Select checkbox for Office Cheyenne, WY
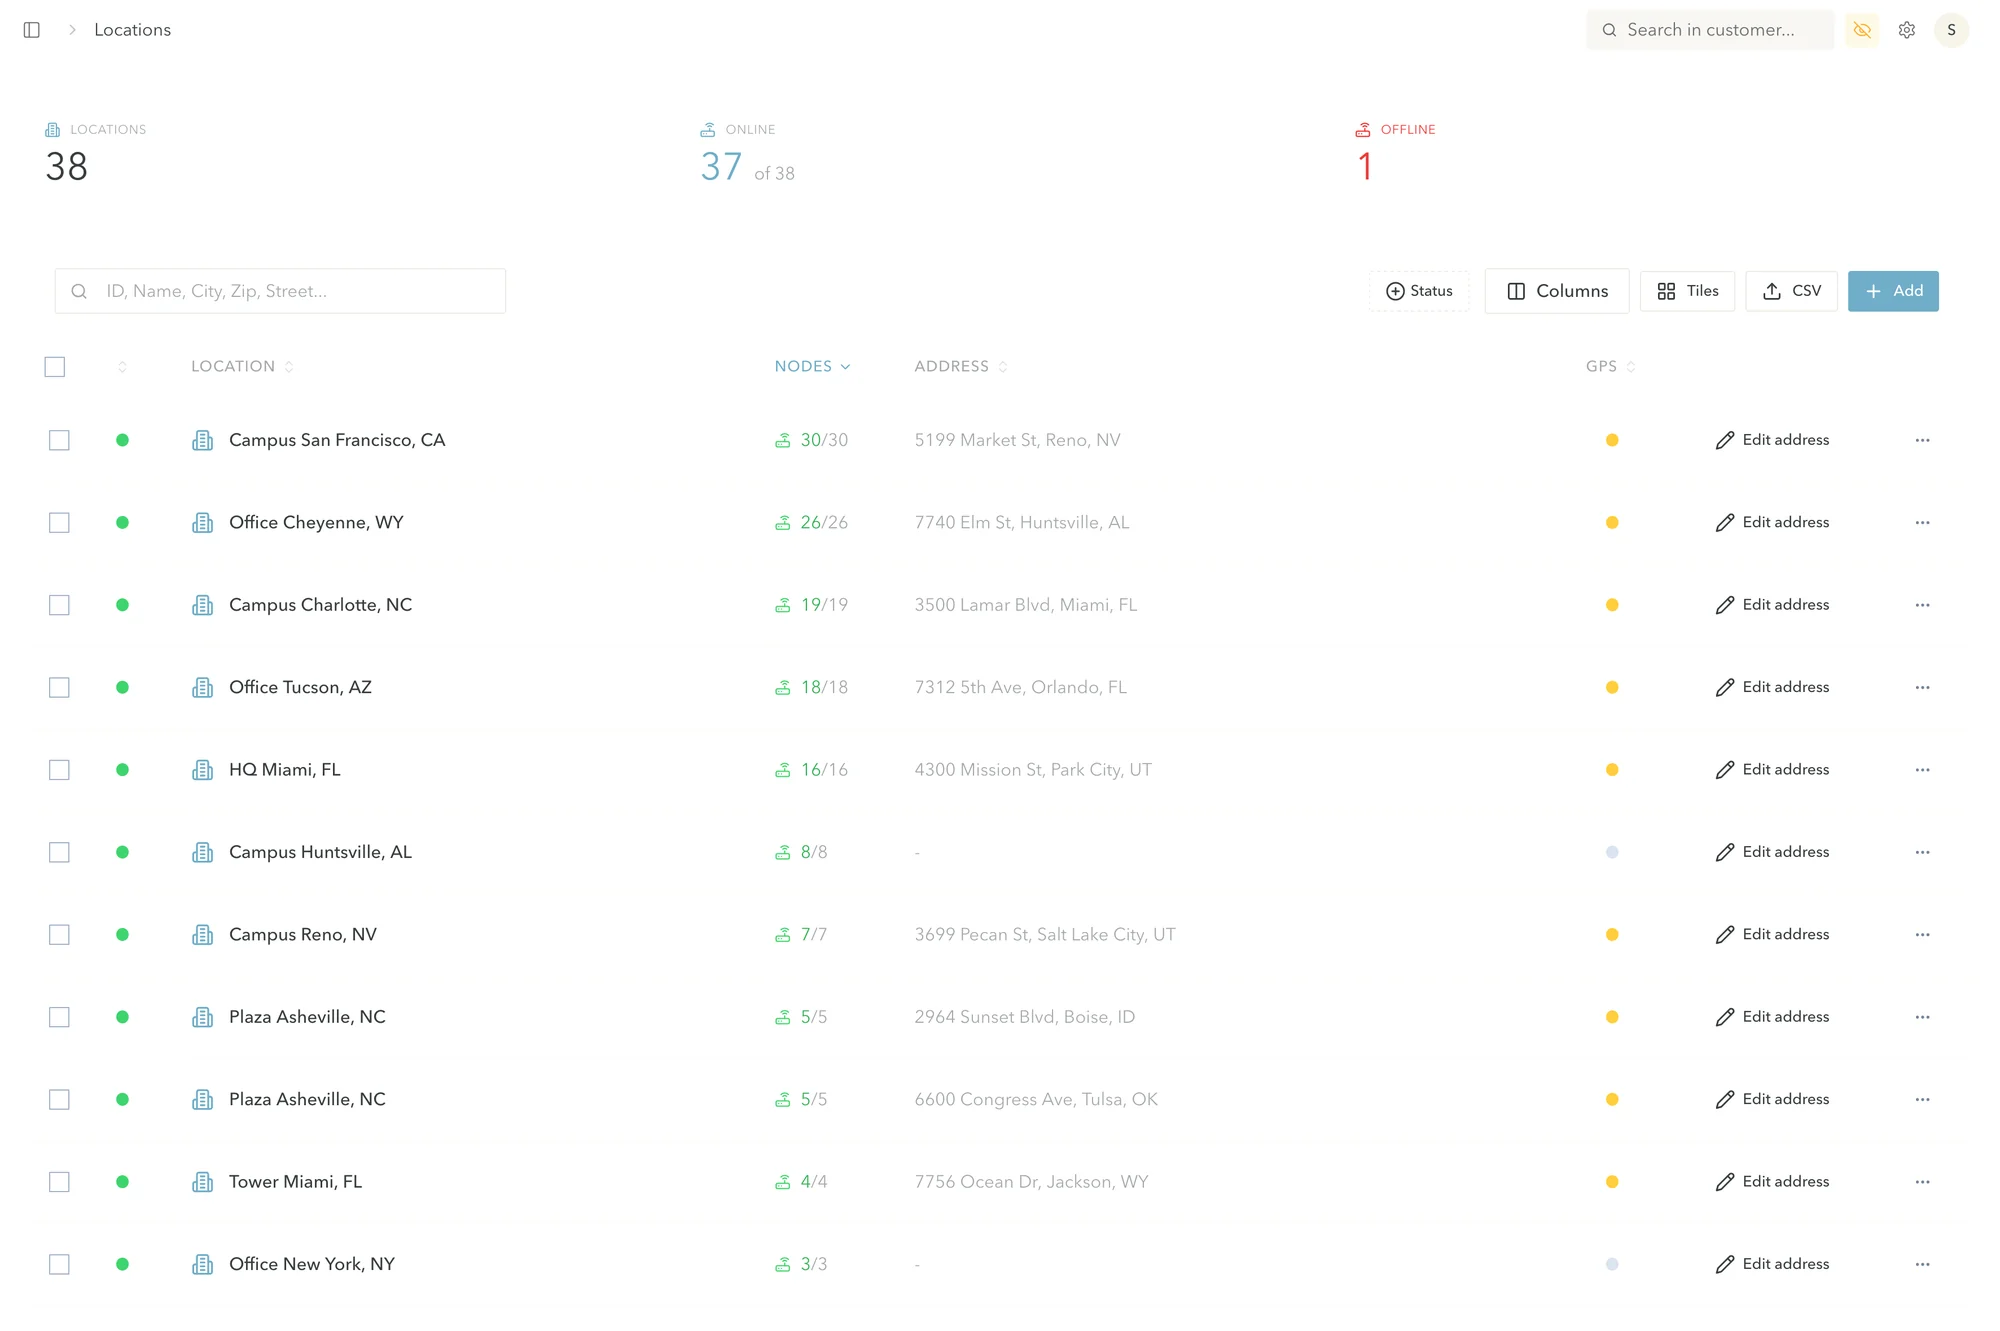Viewport: 2000px width, 1331px height. coord(59,522)
